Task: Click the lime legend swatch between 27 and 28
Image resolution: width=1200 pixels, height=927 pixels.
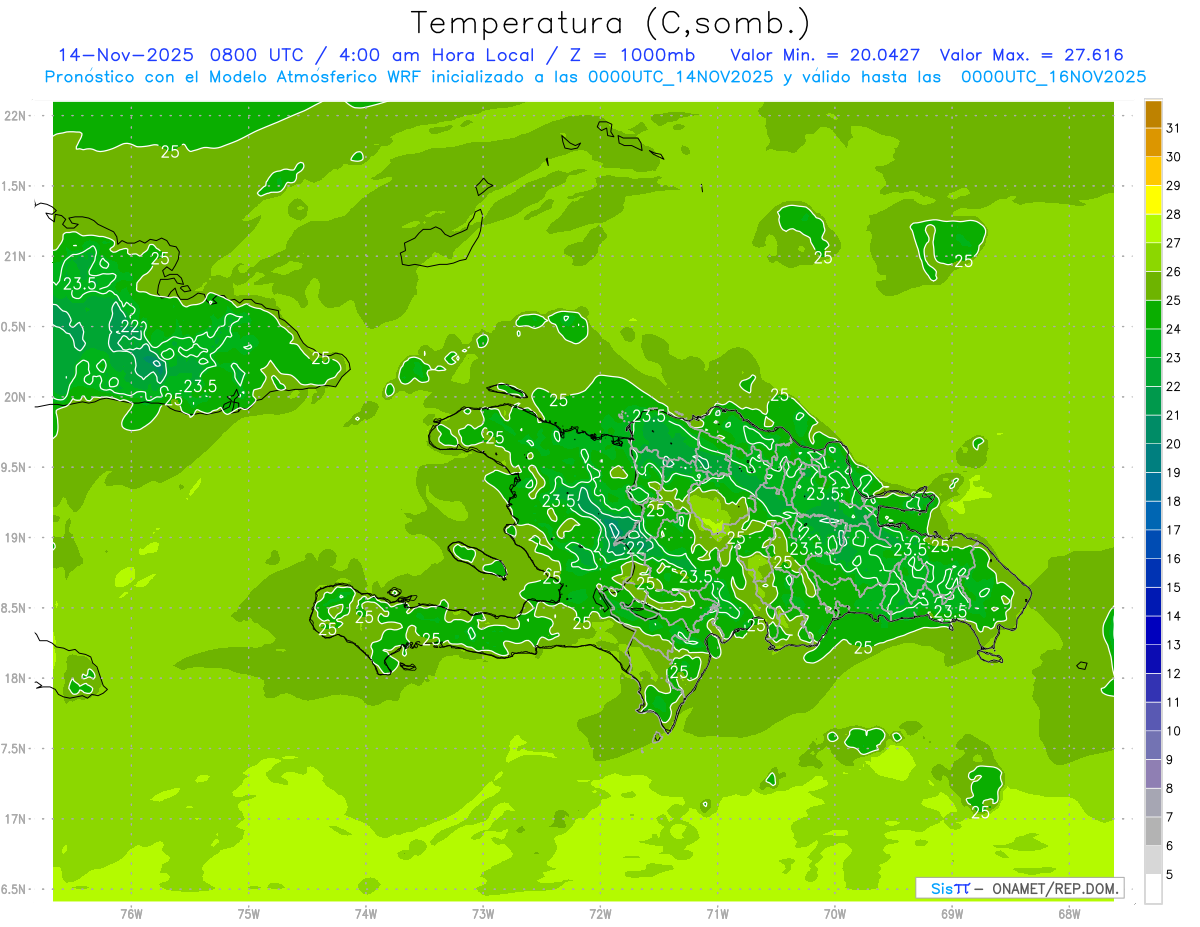Action: 1153,229
